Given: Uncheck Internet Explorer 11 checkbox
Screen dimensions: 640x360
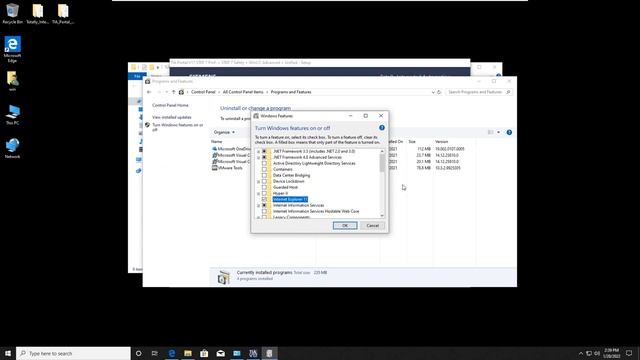Looking at the screenshot, I should (x=264, y=199).
